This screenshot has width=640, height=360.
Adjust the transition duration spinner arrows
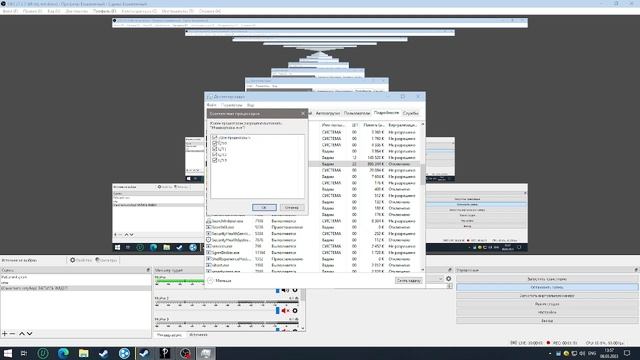[449, 286]
